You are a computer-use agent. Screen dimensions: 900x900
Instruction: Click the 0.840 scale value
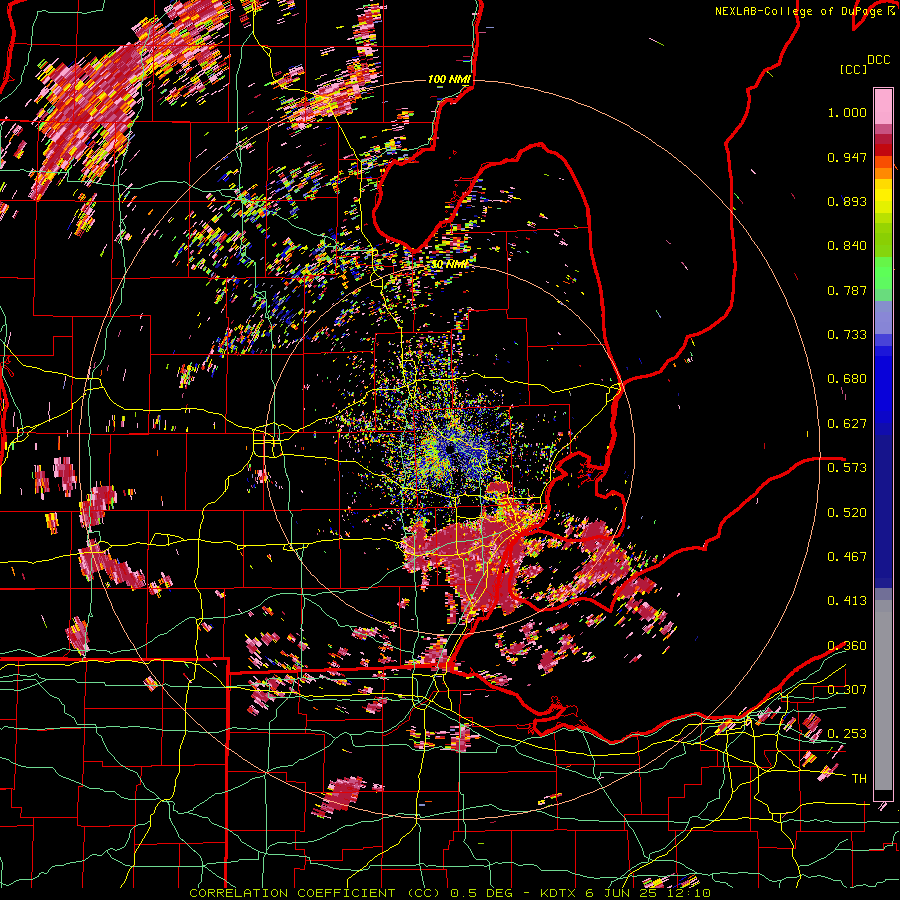click(847, 246)
